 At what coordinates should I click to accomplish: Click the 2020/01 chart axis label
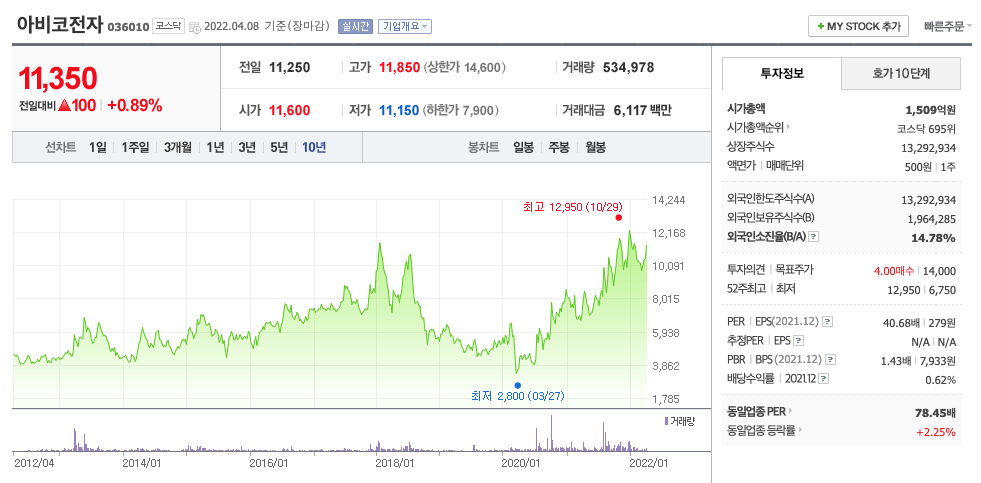click(521, 463)
